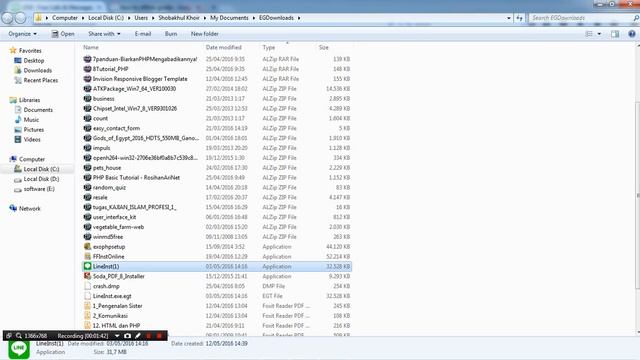Image resolution: width=640 pixels, height=360 pixels.
Task: Click the Burn toolbar button
Action: tap(171, 34)
